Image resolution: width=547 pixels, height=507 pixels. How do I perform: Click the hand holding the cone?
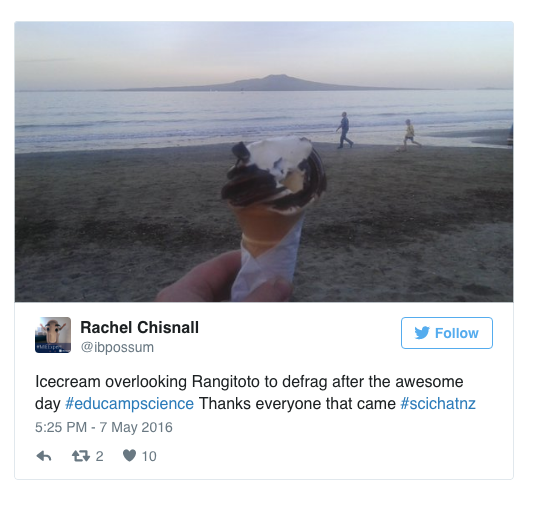[223, 279]
